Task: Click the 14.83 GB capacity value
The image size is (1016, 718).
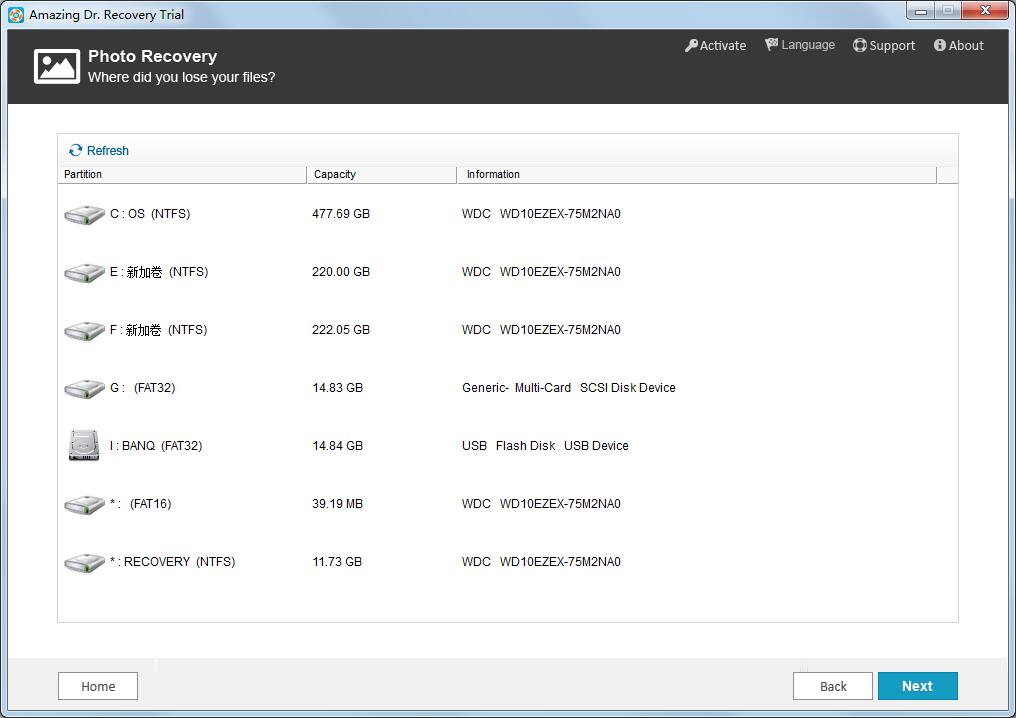Action: click(x=338, y=388)
